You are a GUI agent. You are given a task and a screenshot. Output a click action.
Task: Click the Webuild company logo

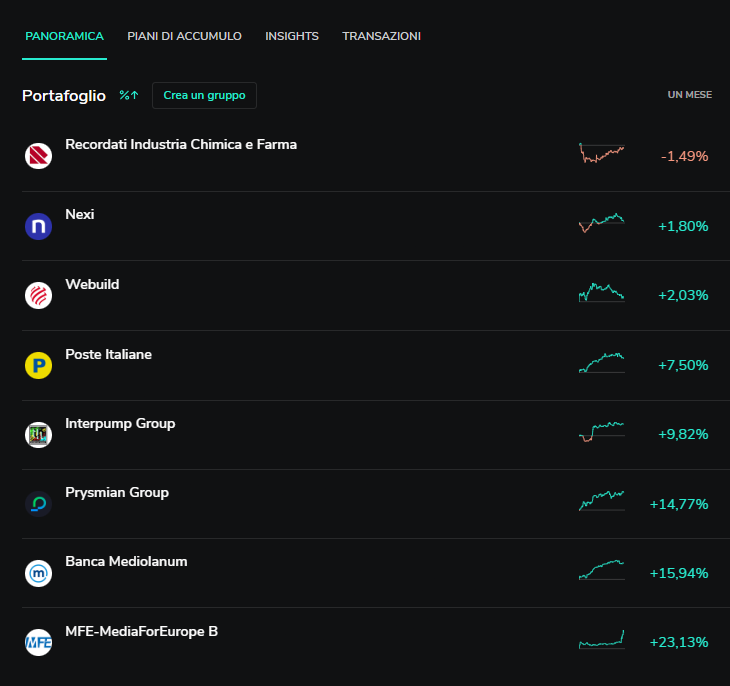coord(38,295)
